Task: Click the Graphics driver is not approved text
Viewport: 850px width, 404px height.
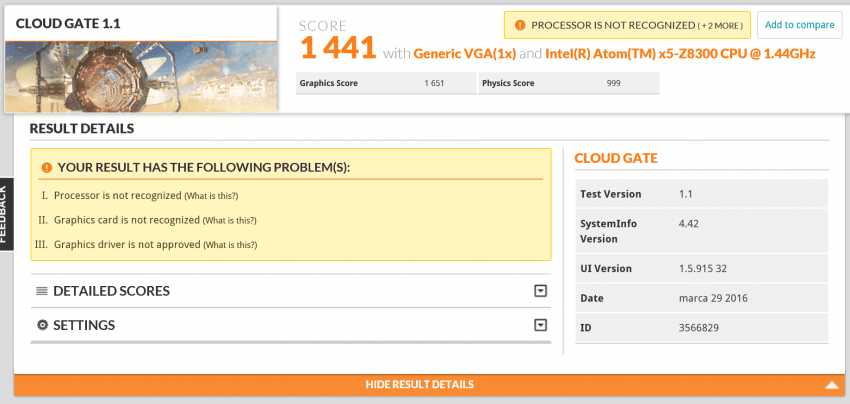Action: point(127,245)
